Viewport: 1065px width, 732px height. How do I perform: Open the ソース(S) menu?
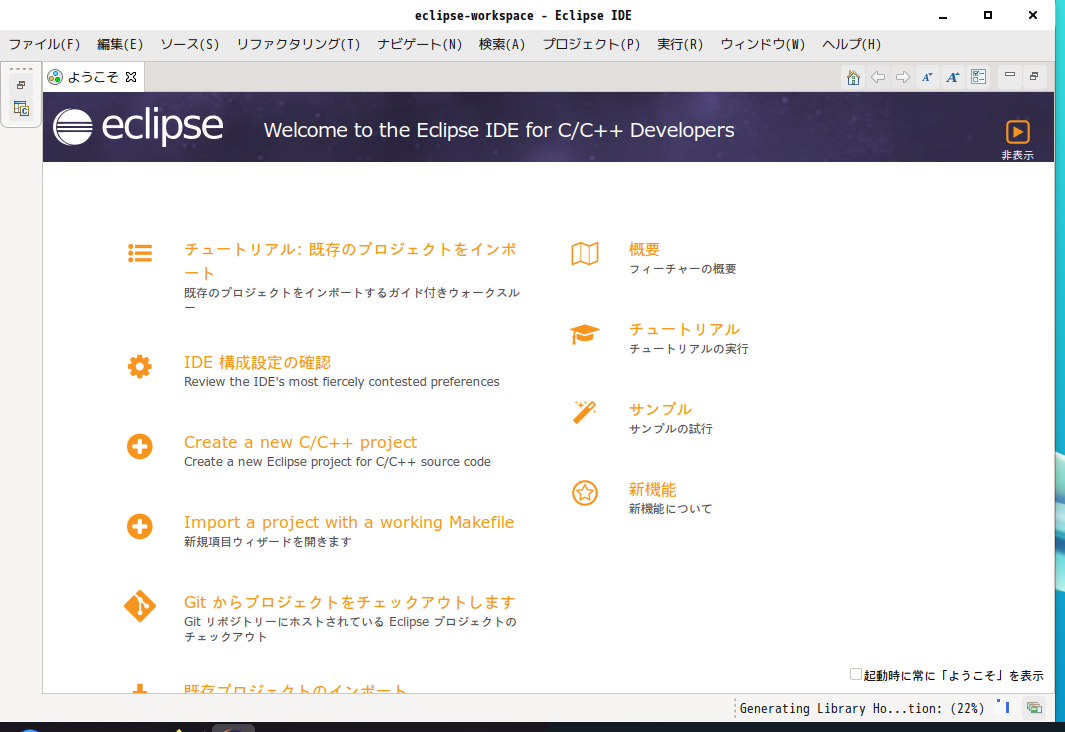point(189,45)
